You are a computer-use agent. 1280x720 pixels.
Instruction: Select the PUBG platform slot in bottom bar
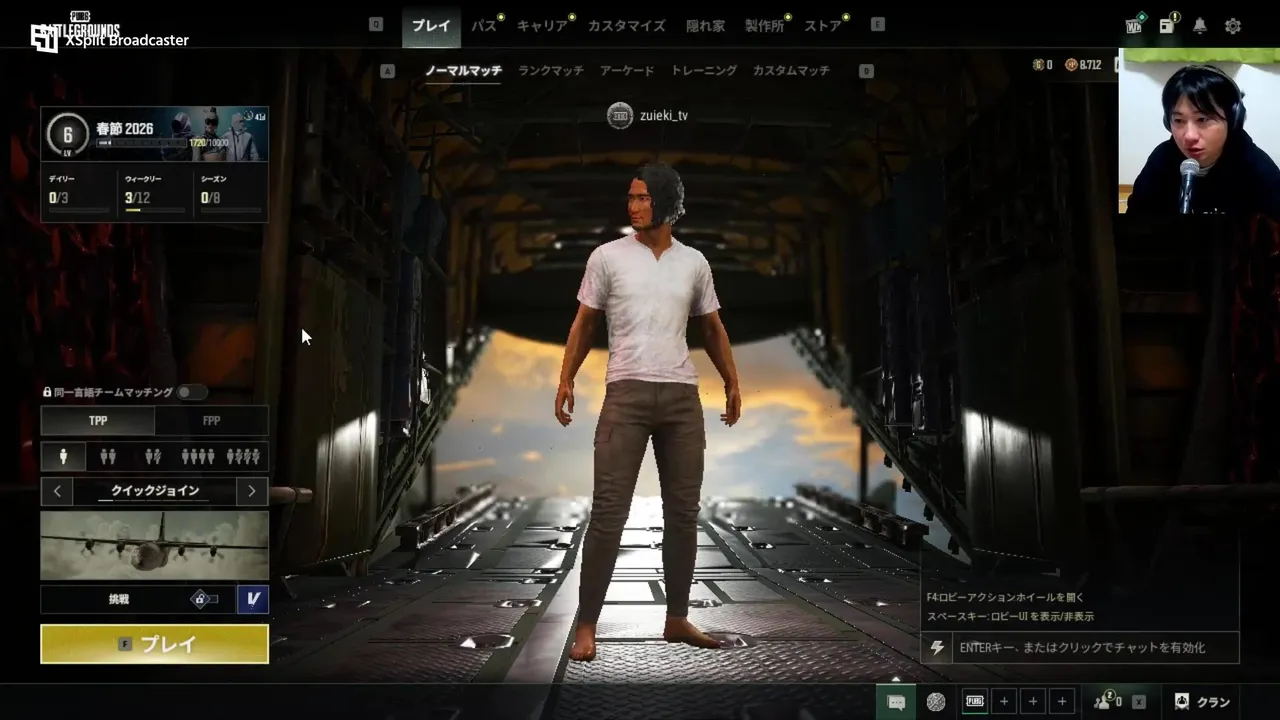point(975,702)
